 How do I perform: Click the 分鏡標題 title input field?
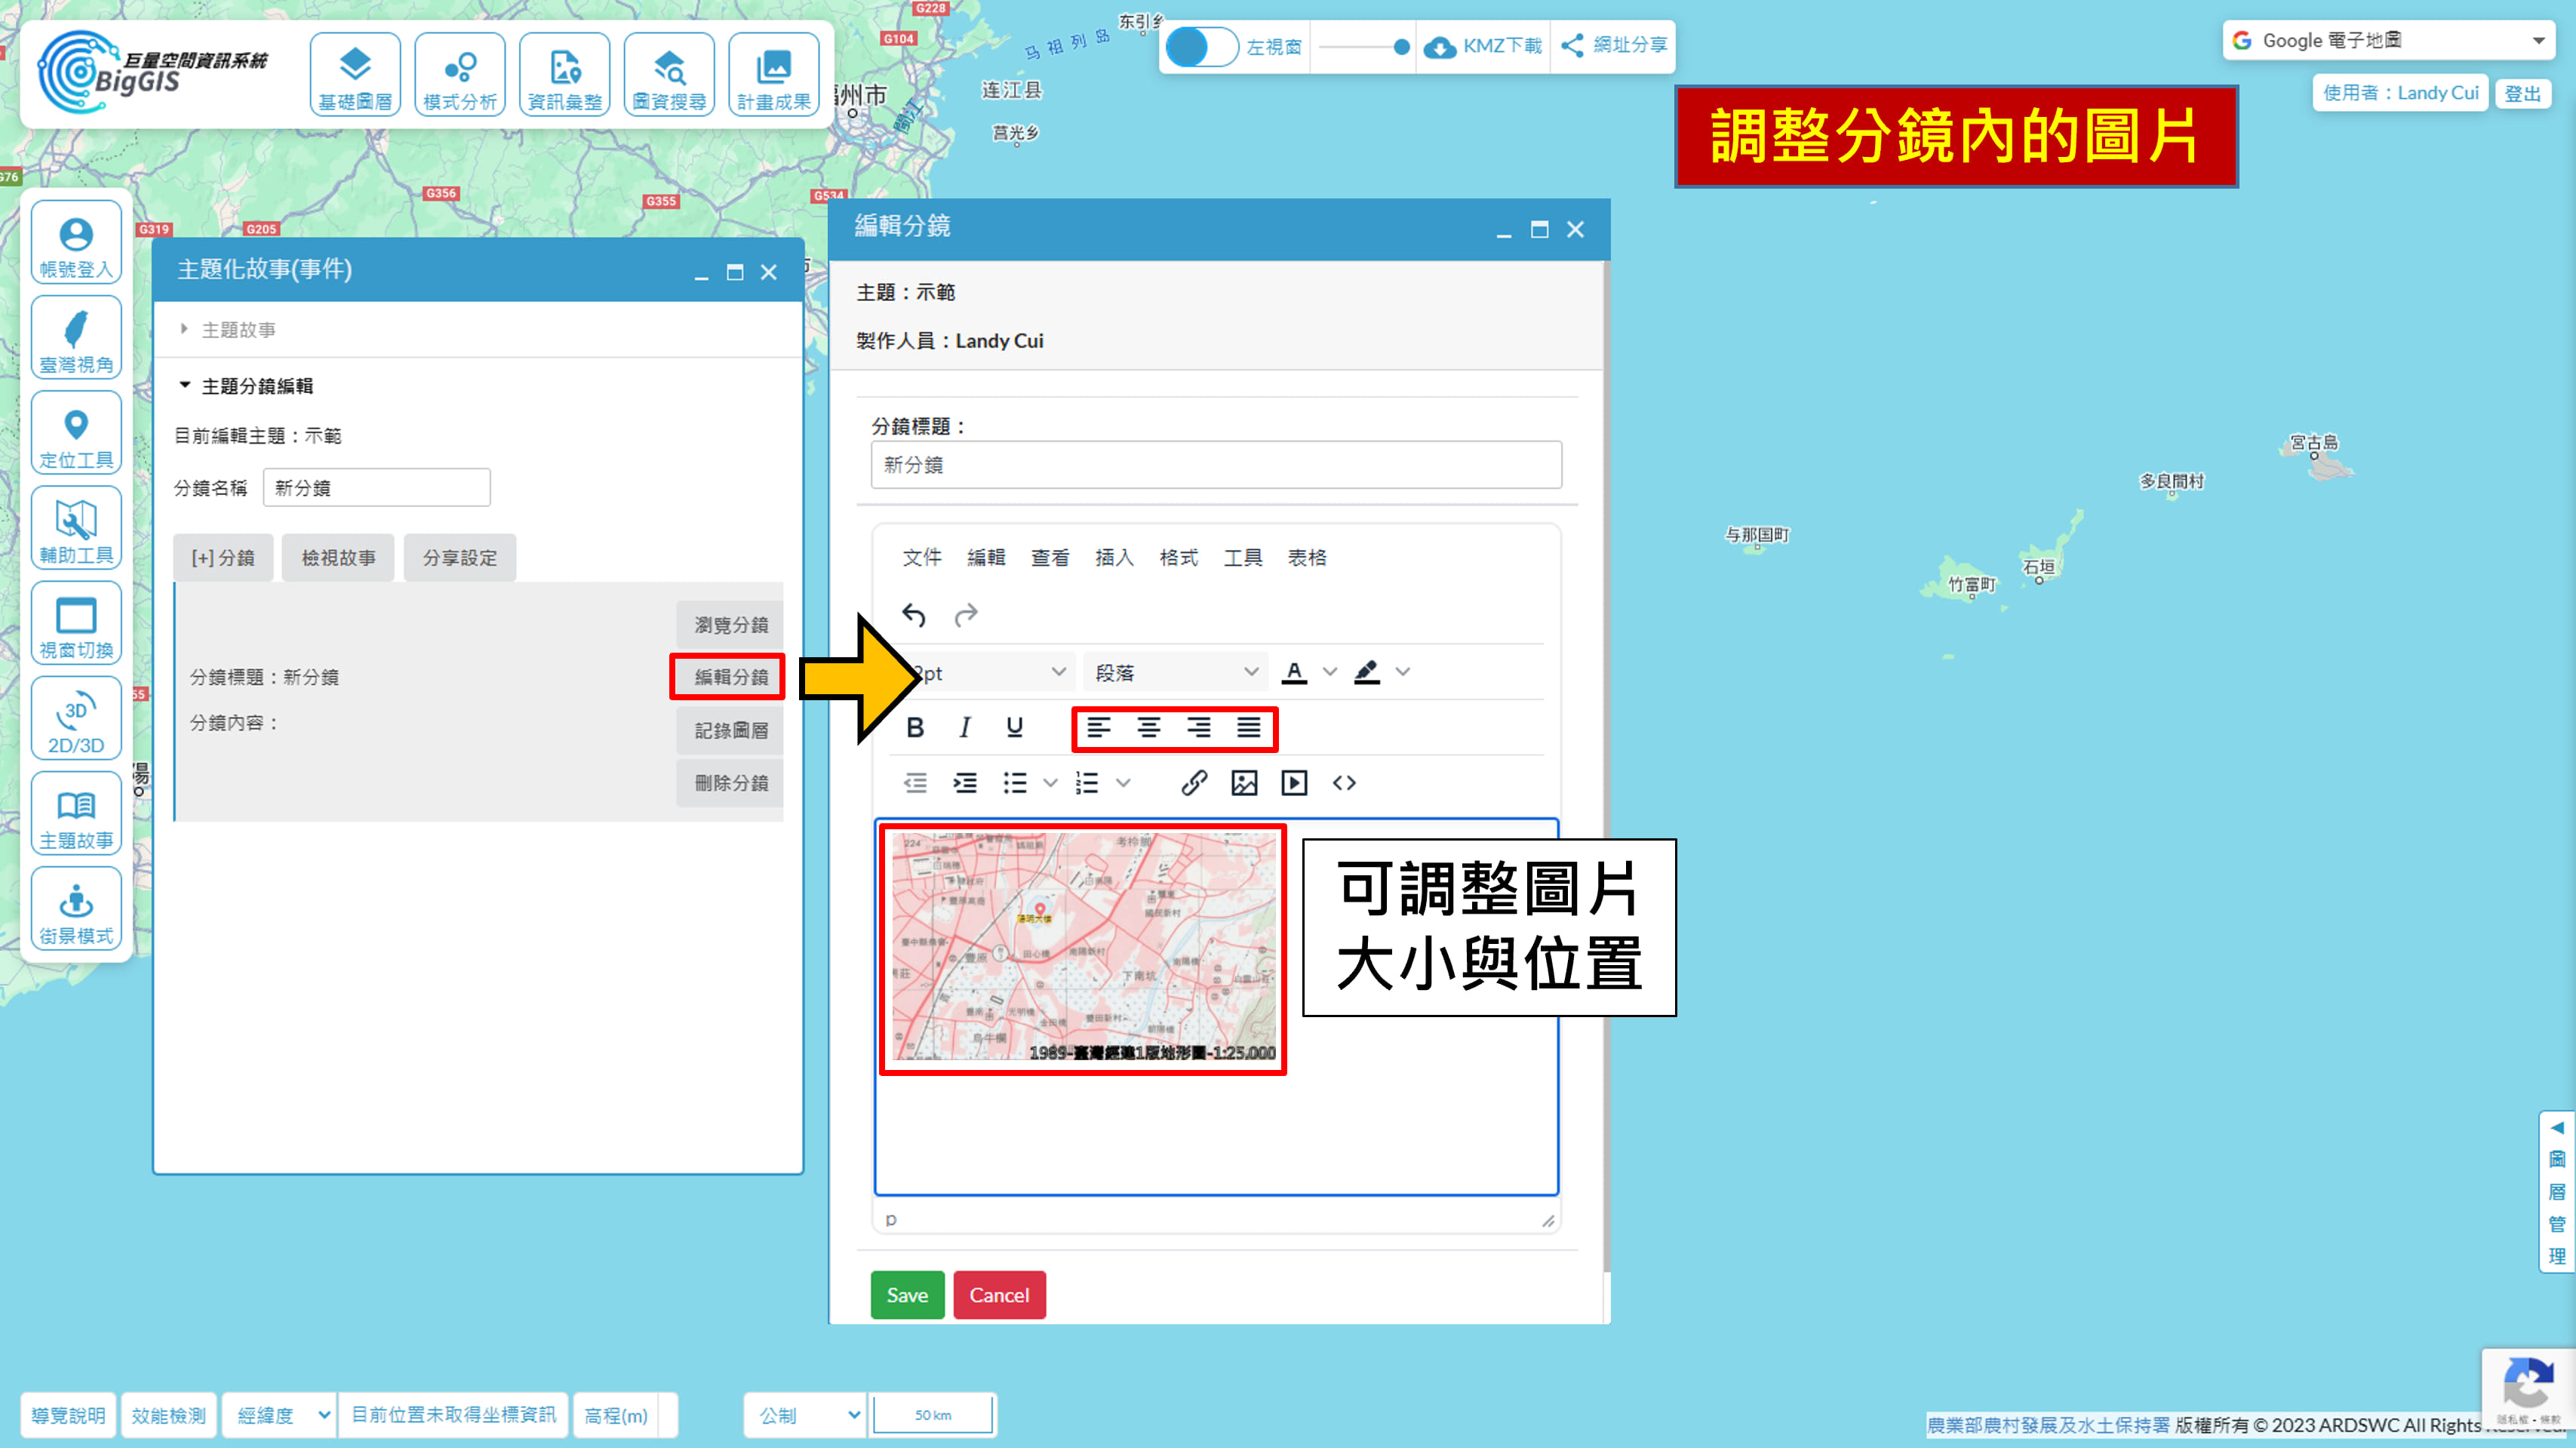point(1215,465)
